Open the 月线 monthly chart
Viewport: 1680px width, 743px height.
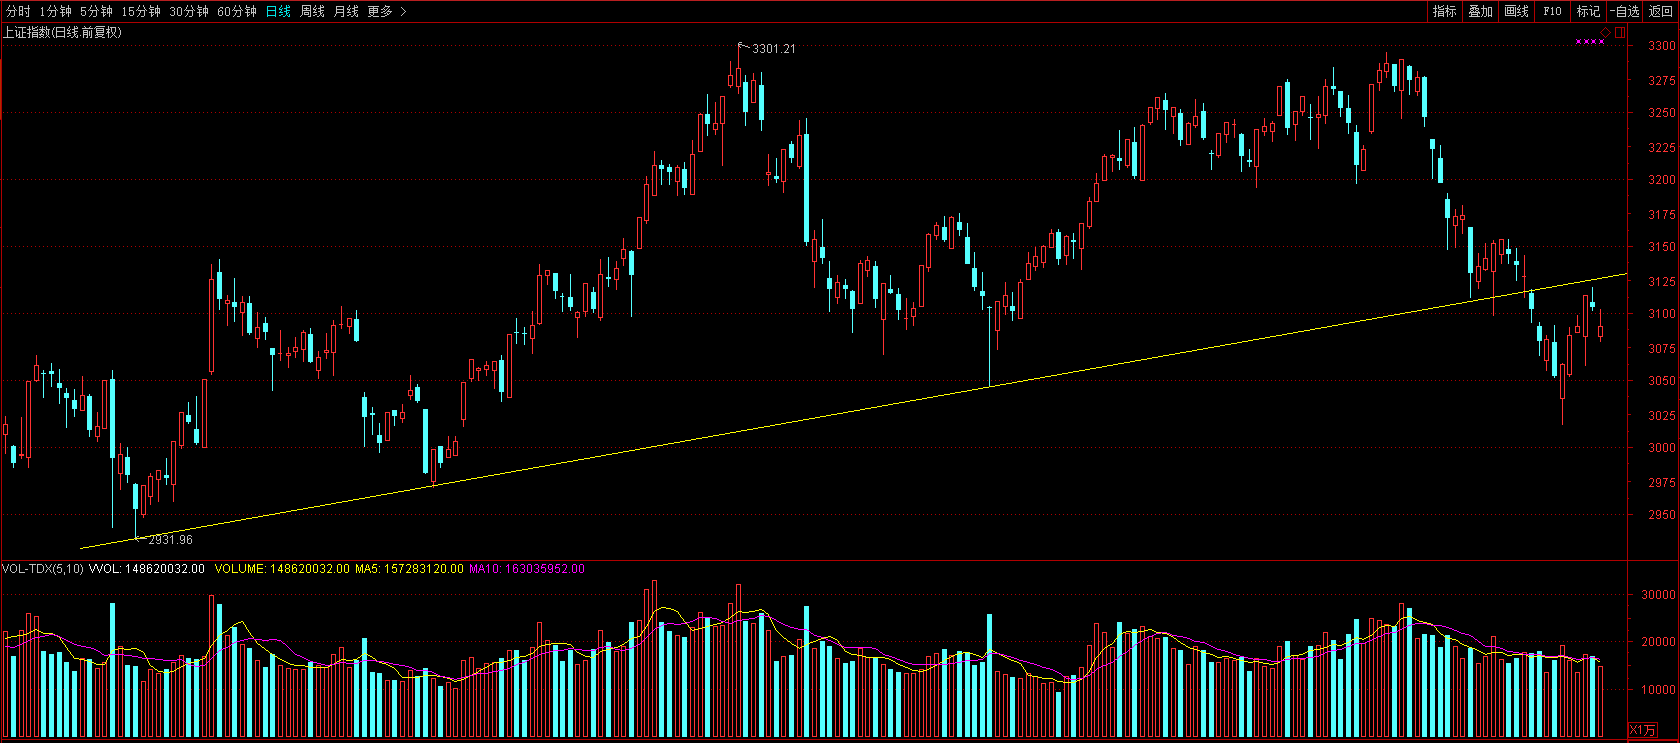click(346, 11)
